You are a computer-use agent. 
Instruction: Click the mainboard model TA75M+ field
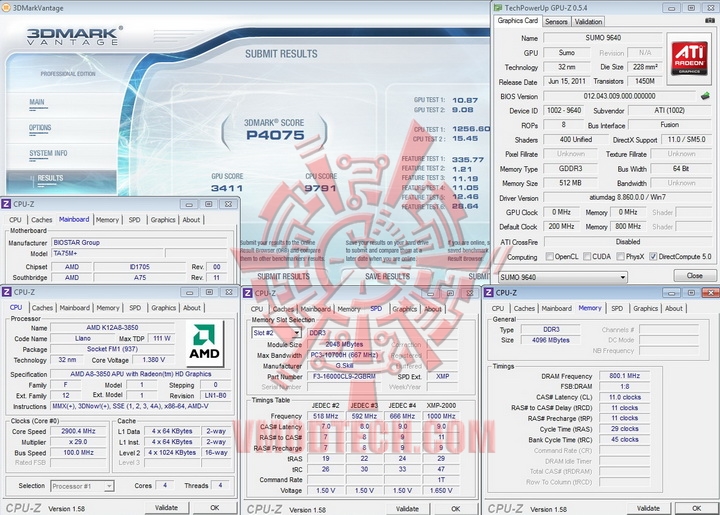(x=107, y=253)
